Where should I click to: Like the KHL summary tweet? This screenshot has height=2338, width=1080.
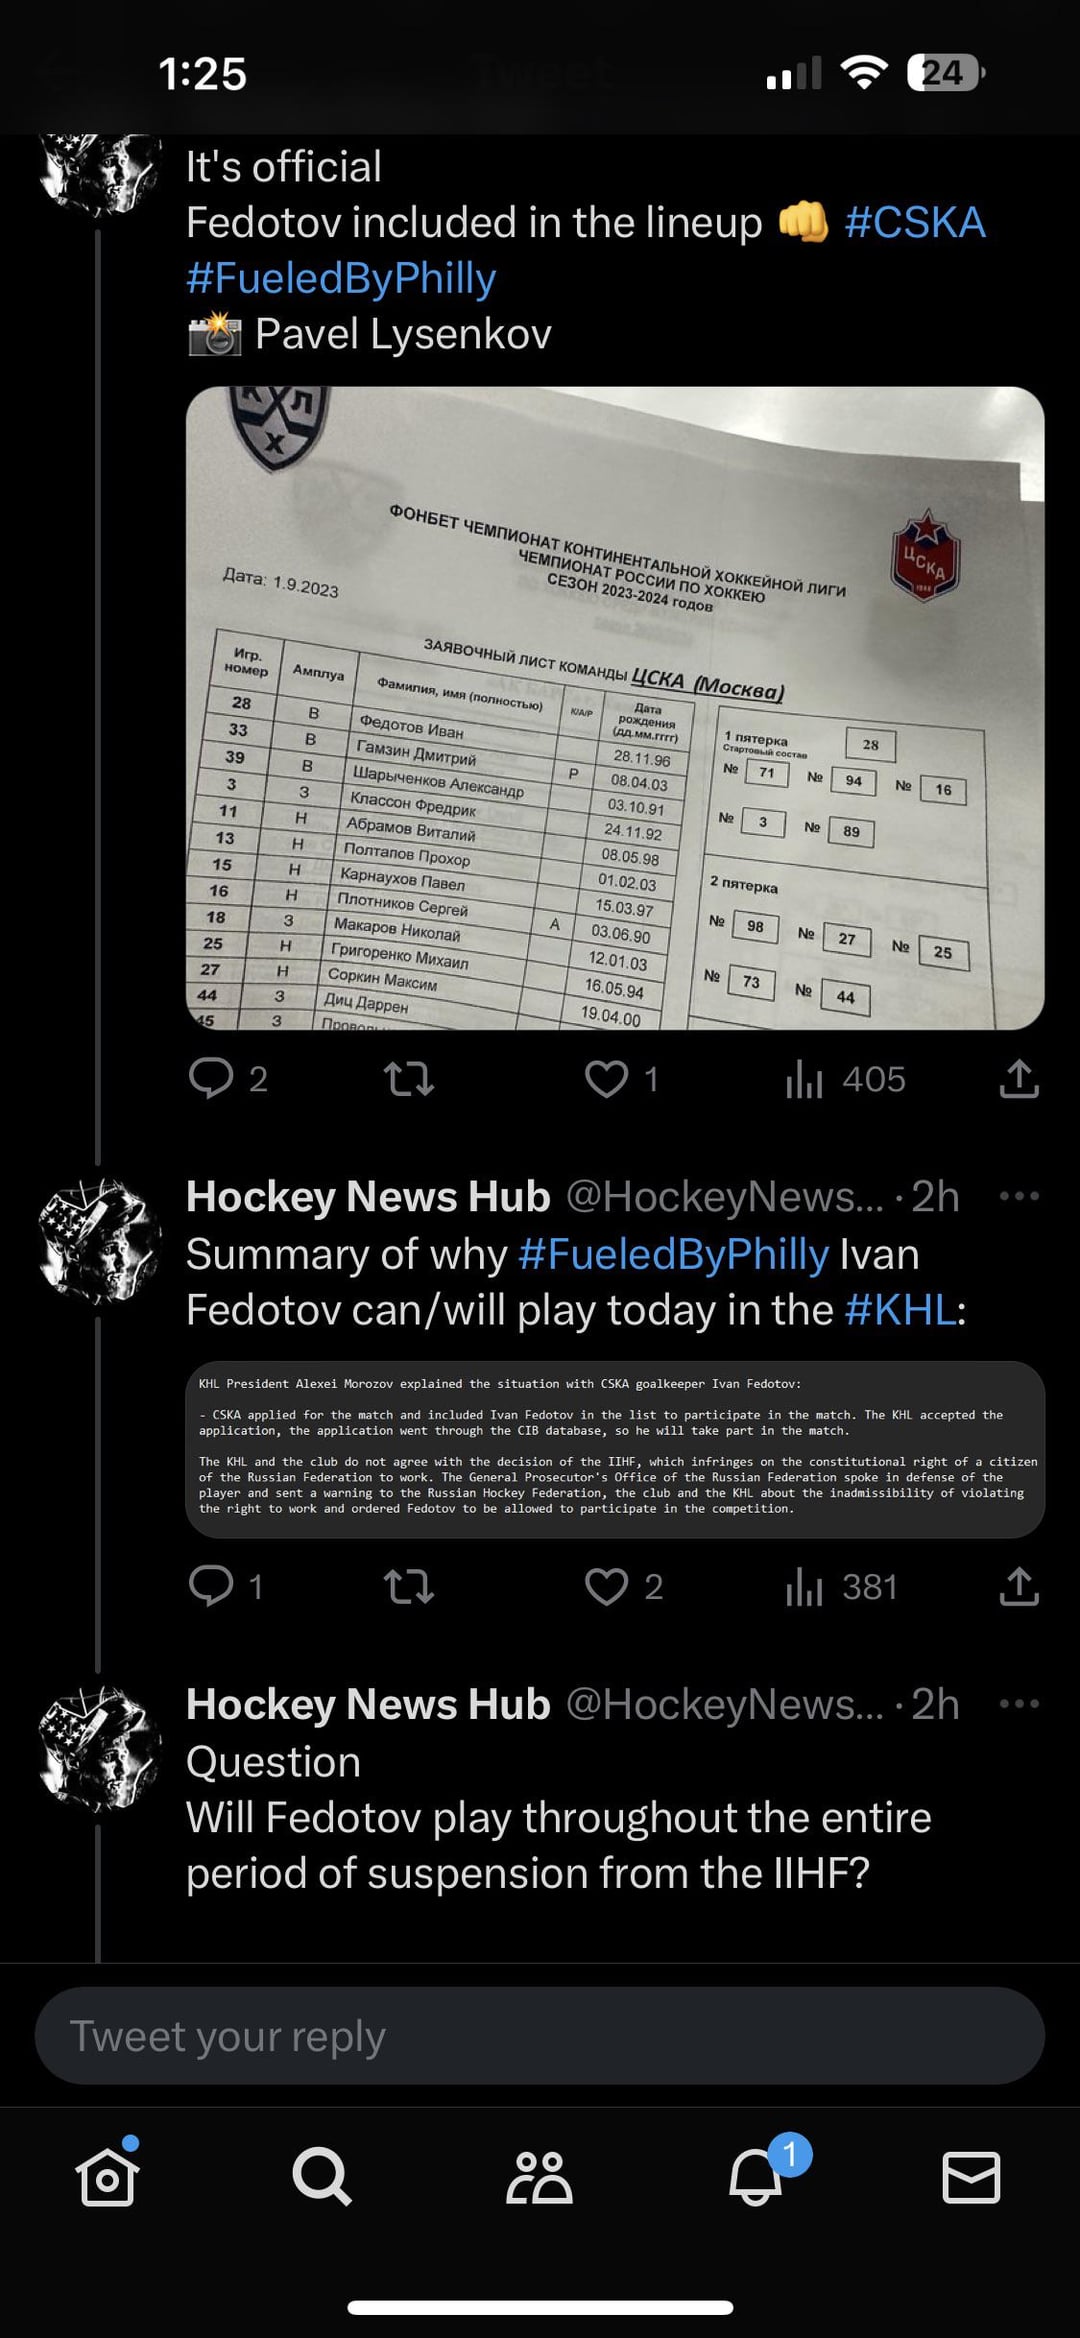coord(606,1586)
